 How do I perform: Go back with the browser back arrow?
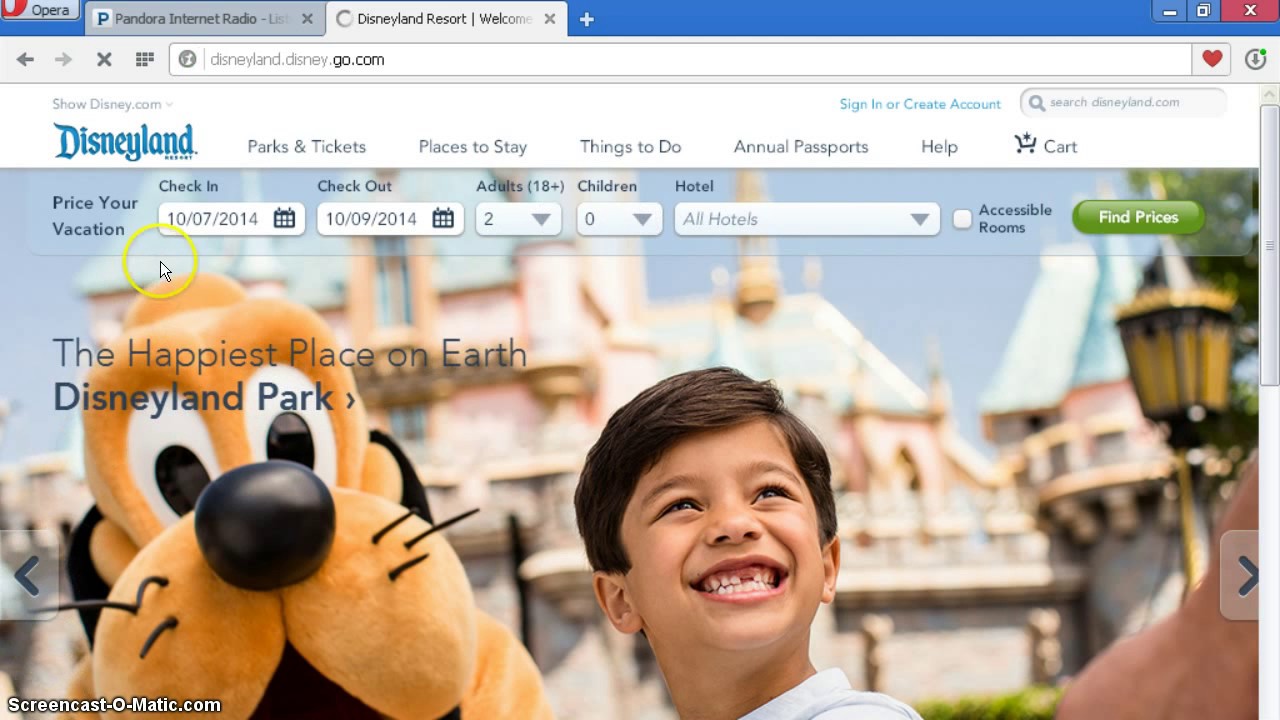[x=25, y=60]
